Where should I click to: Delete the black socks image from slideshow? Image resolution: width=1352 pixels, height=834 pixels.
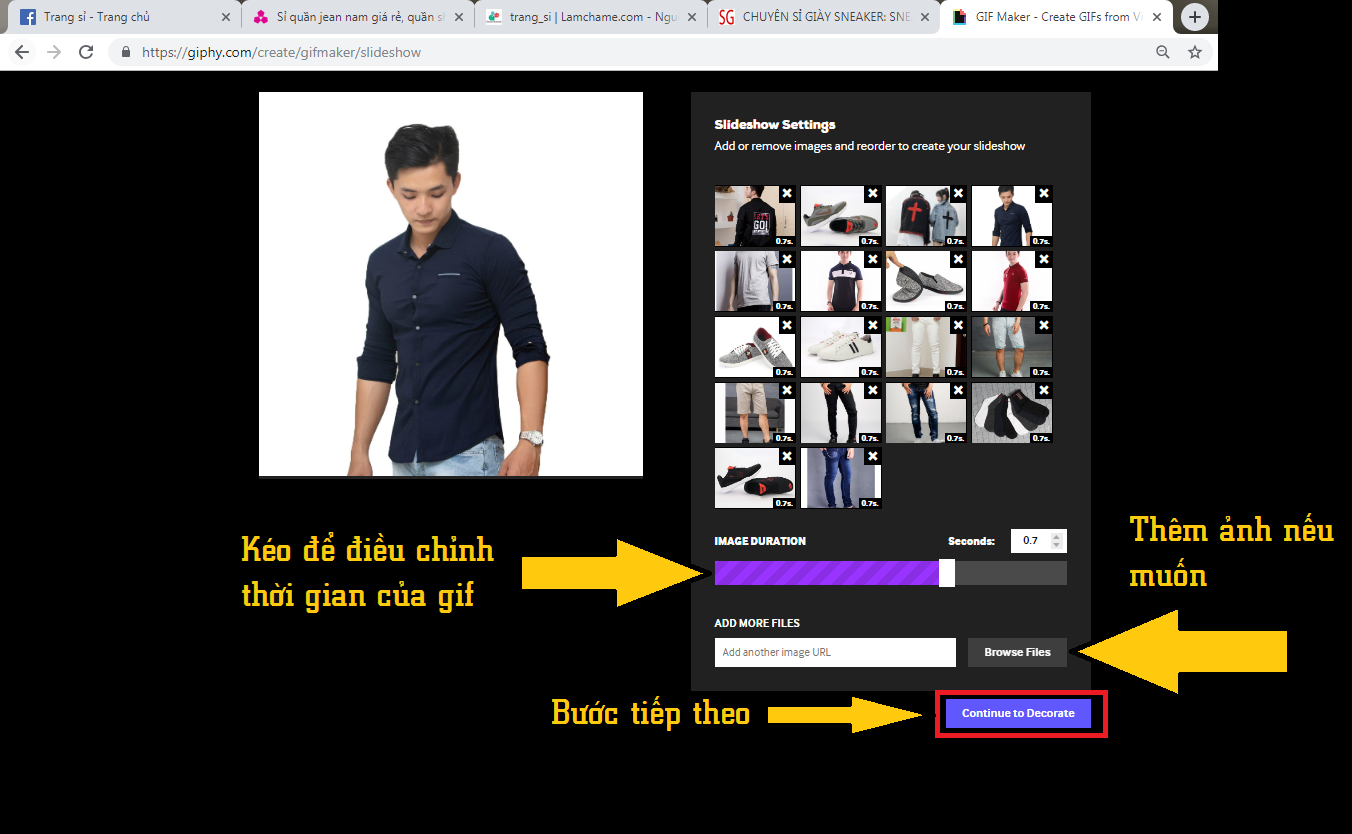tap(1043, 391)
